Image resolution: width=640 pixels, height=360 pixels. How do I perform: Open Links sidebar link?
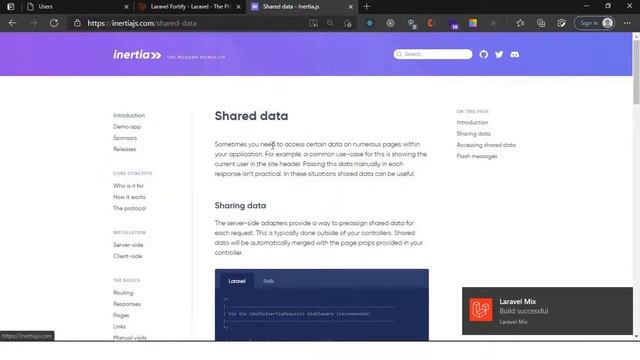[119, 327]
